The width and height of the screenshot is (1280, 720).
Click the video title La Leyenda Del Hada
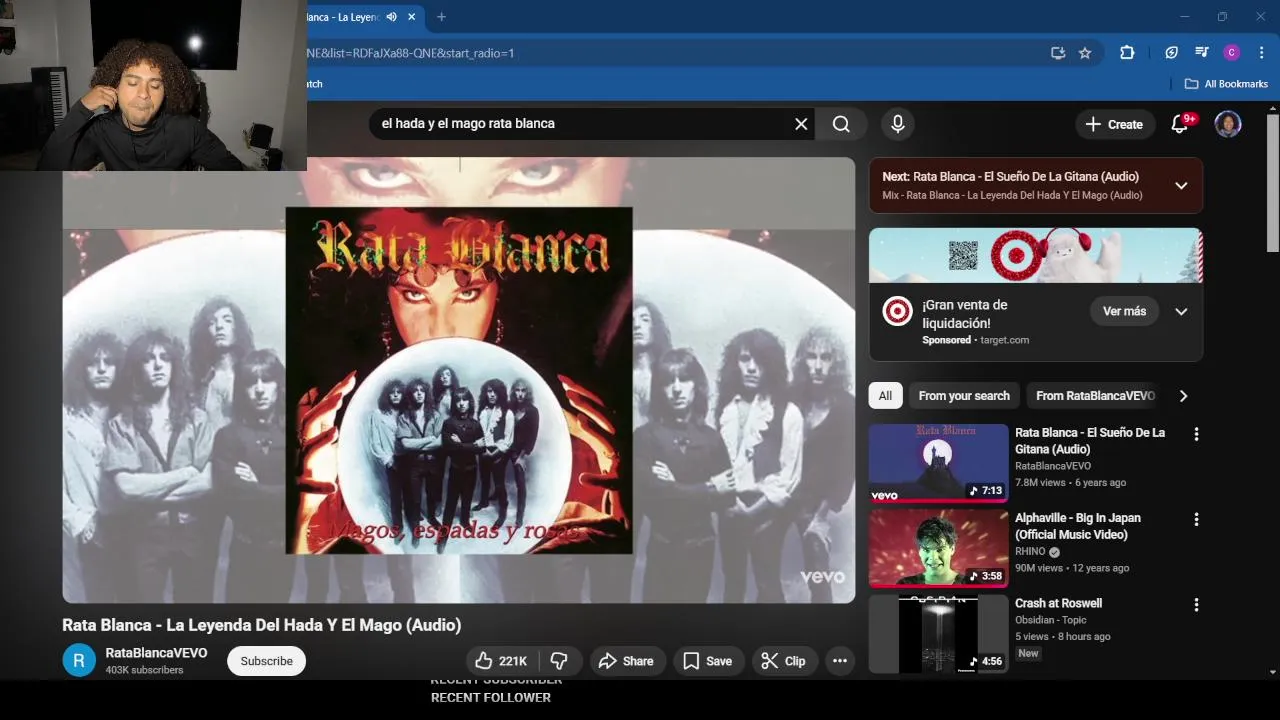coord(262,625)
